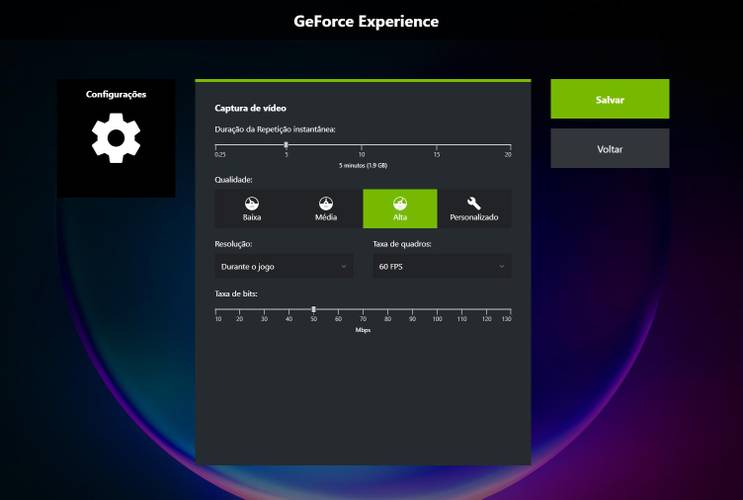Image resolution: width=743 pixels, height=500 pixels.
Task: Open the Resolução dropdown
Action: (284, 266)
